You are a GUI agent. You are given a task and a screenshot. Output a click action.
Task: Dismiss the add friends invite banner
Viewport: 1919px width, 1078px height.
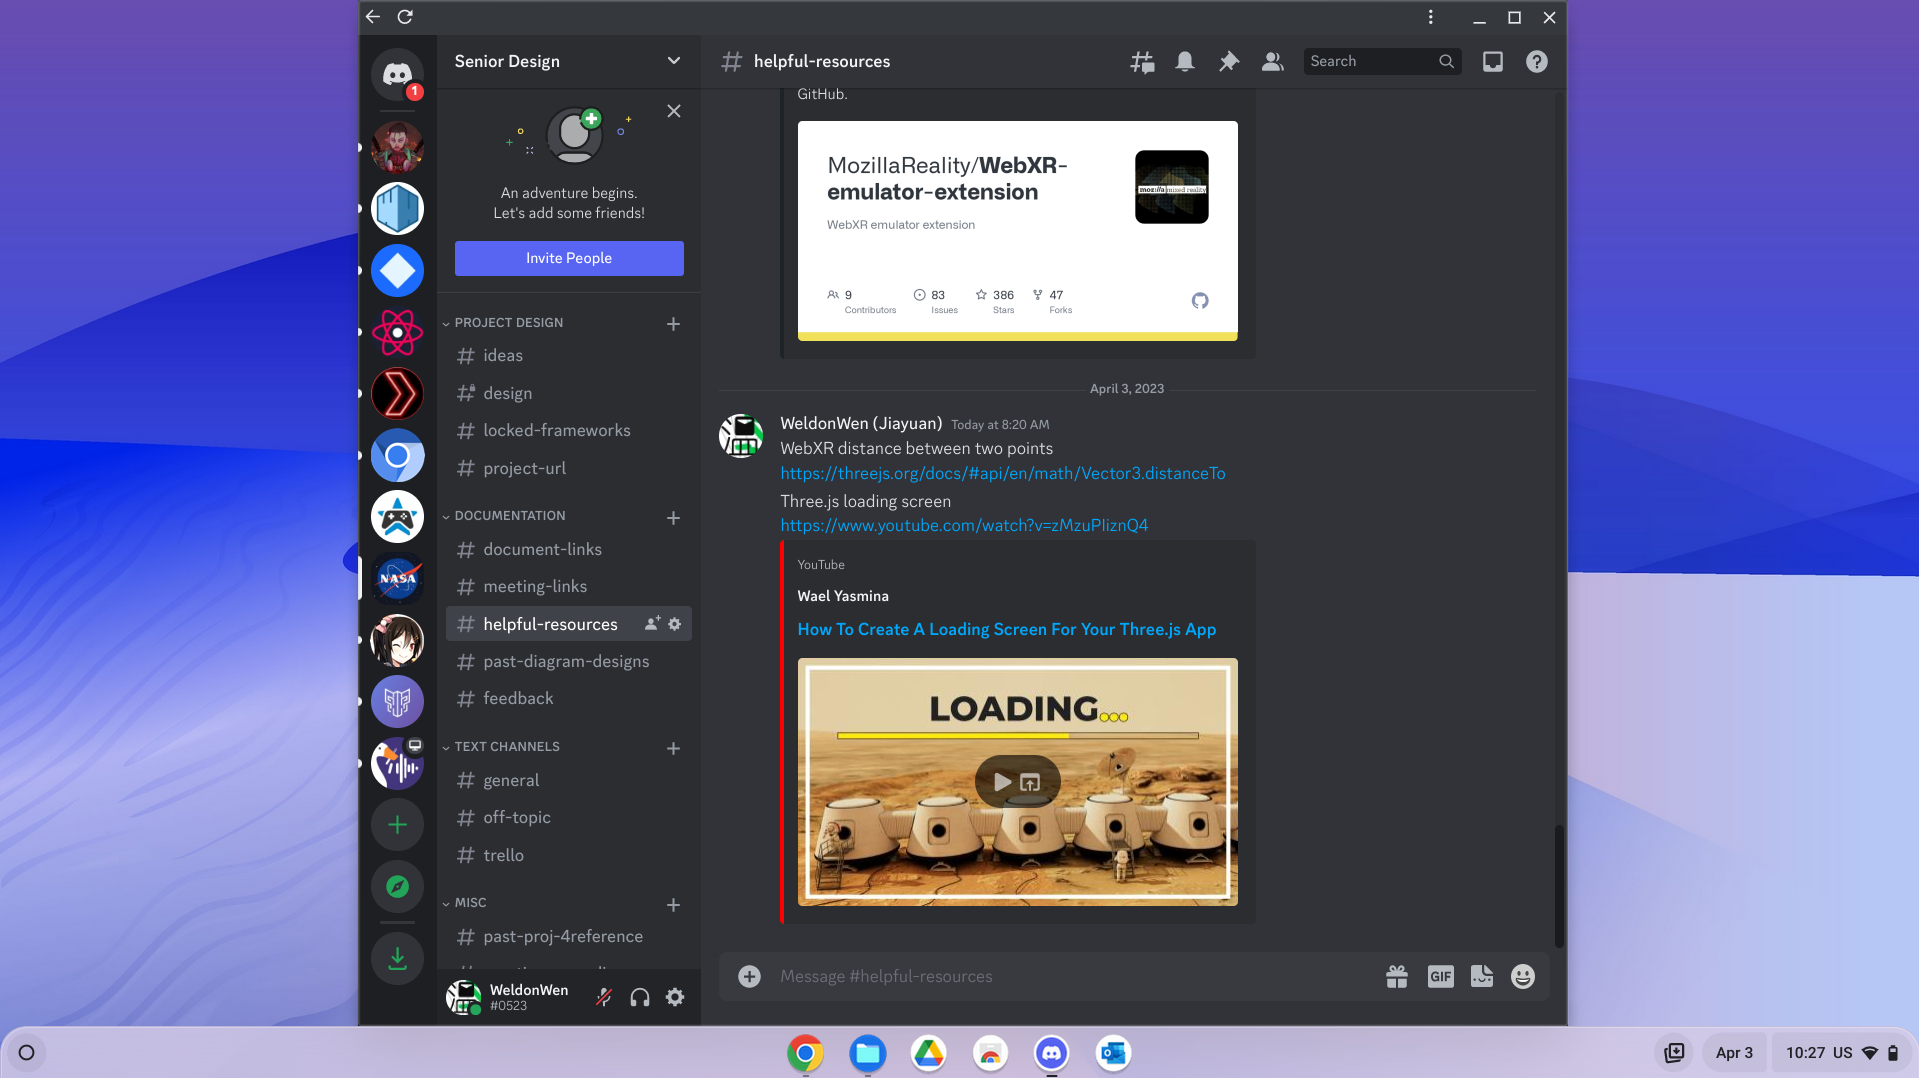click(x=674, y=111)
